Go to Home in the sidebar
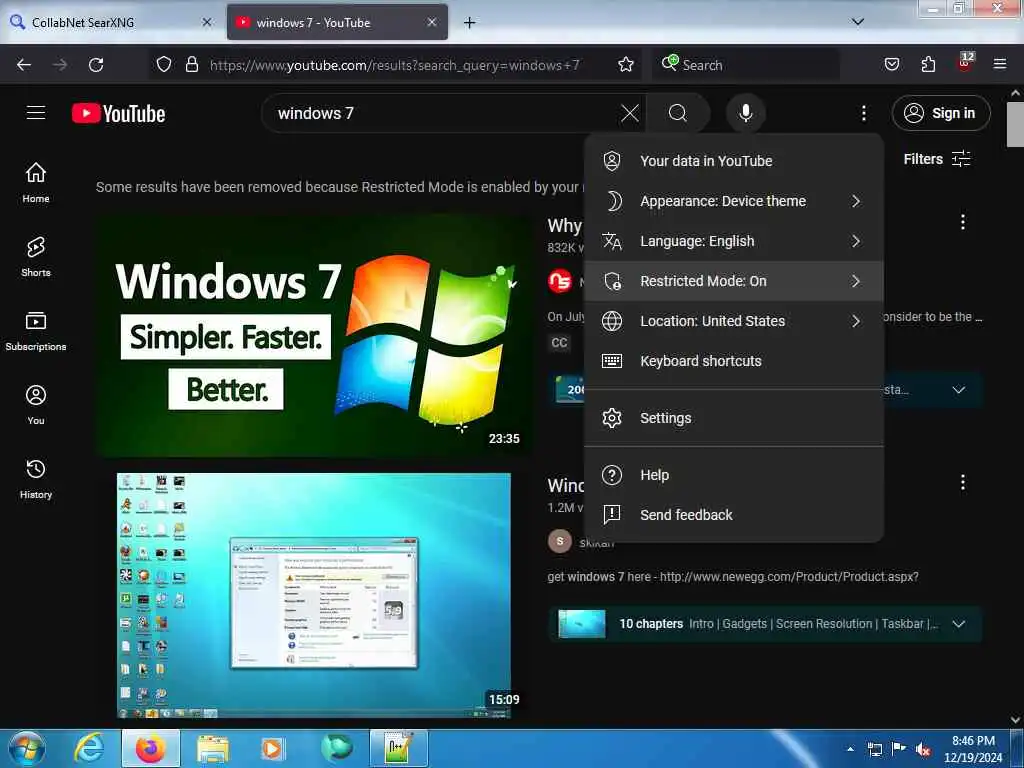The width and height of the screenshot is (1024, 768). pos(36,182)
